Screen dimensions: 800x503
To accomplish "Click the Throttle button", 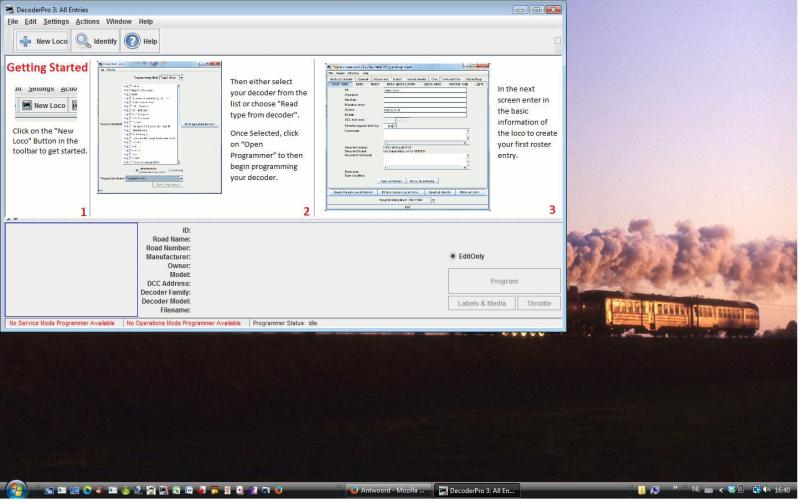I will point(539,303).
